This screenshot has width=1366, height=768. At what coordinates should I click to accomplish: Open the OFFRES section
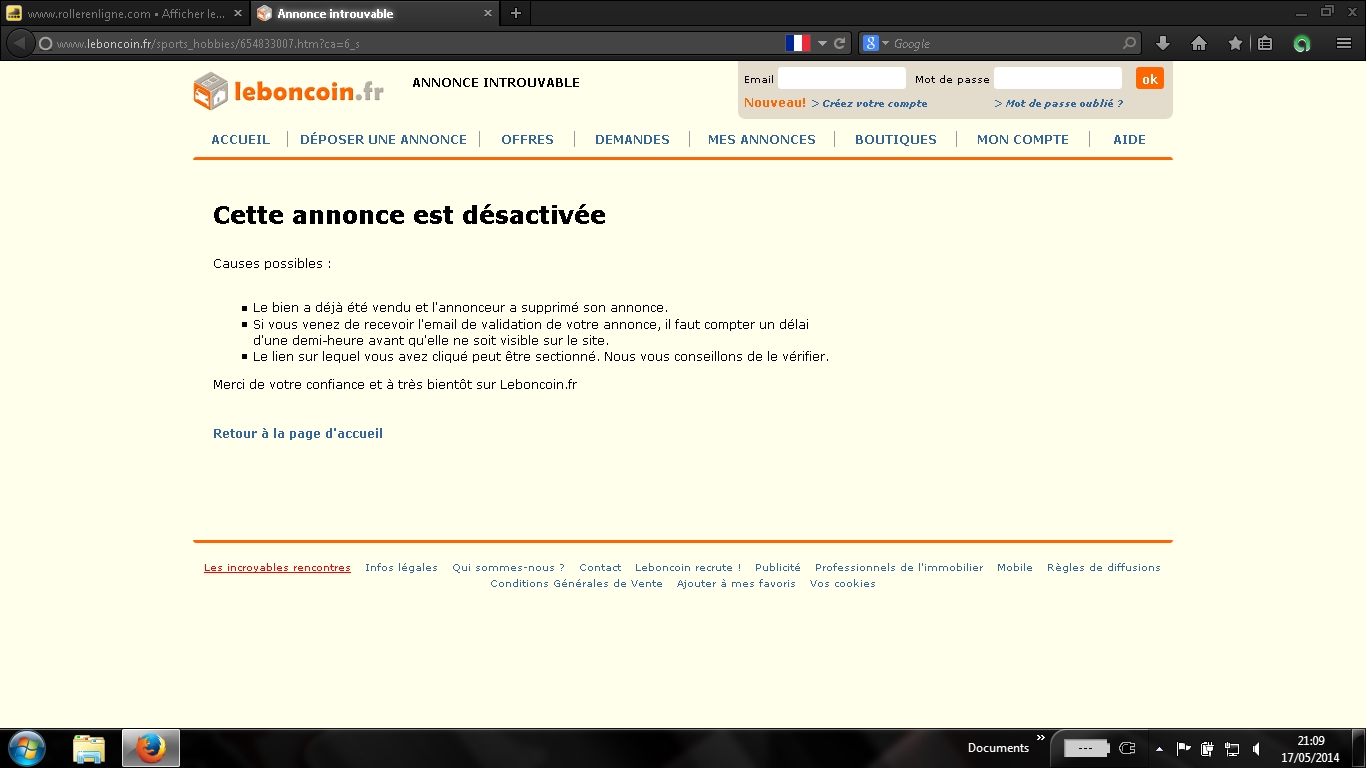pos(527,140)
